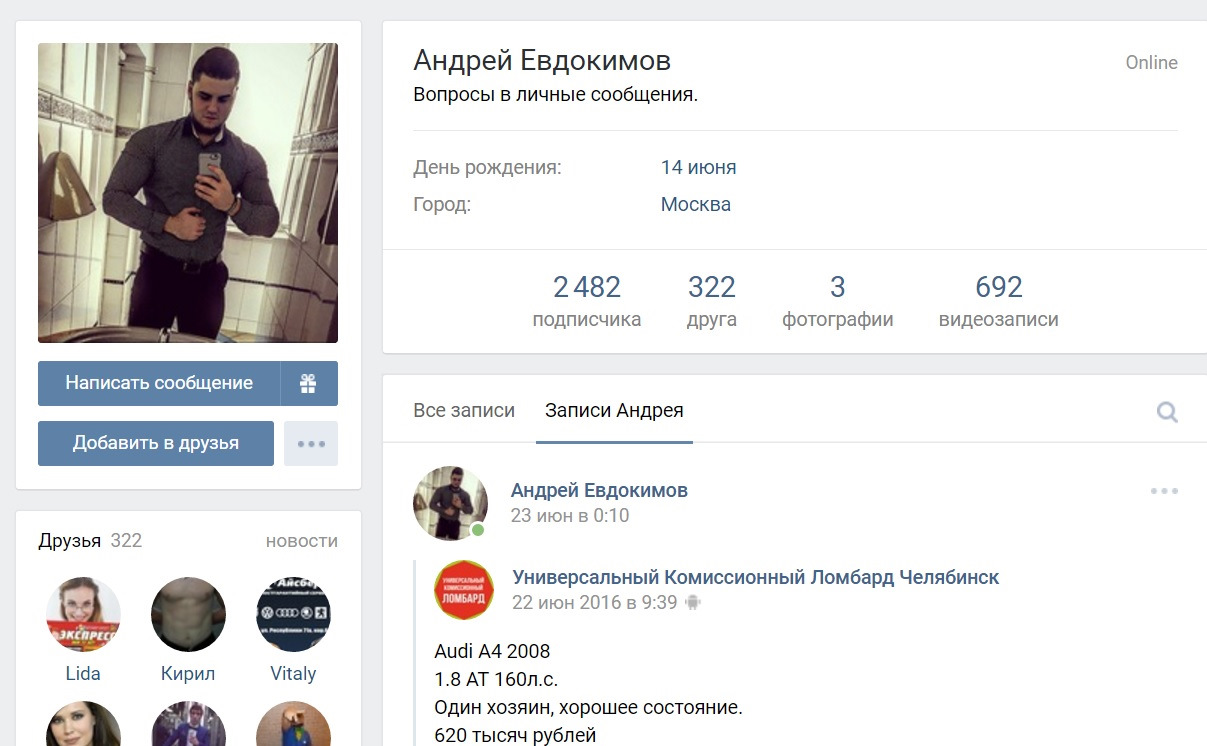View the 3 фотографии counter
1207x746 pixels.
click(838, 302)
